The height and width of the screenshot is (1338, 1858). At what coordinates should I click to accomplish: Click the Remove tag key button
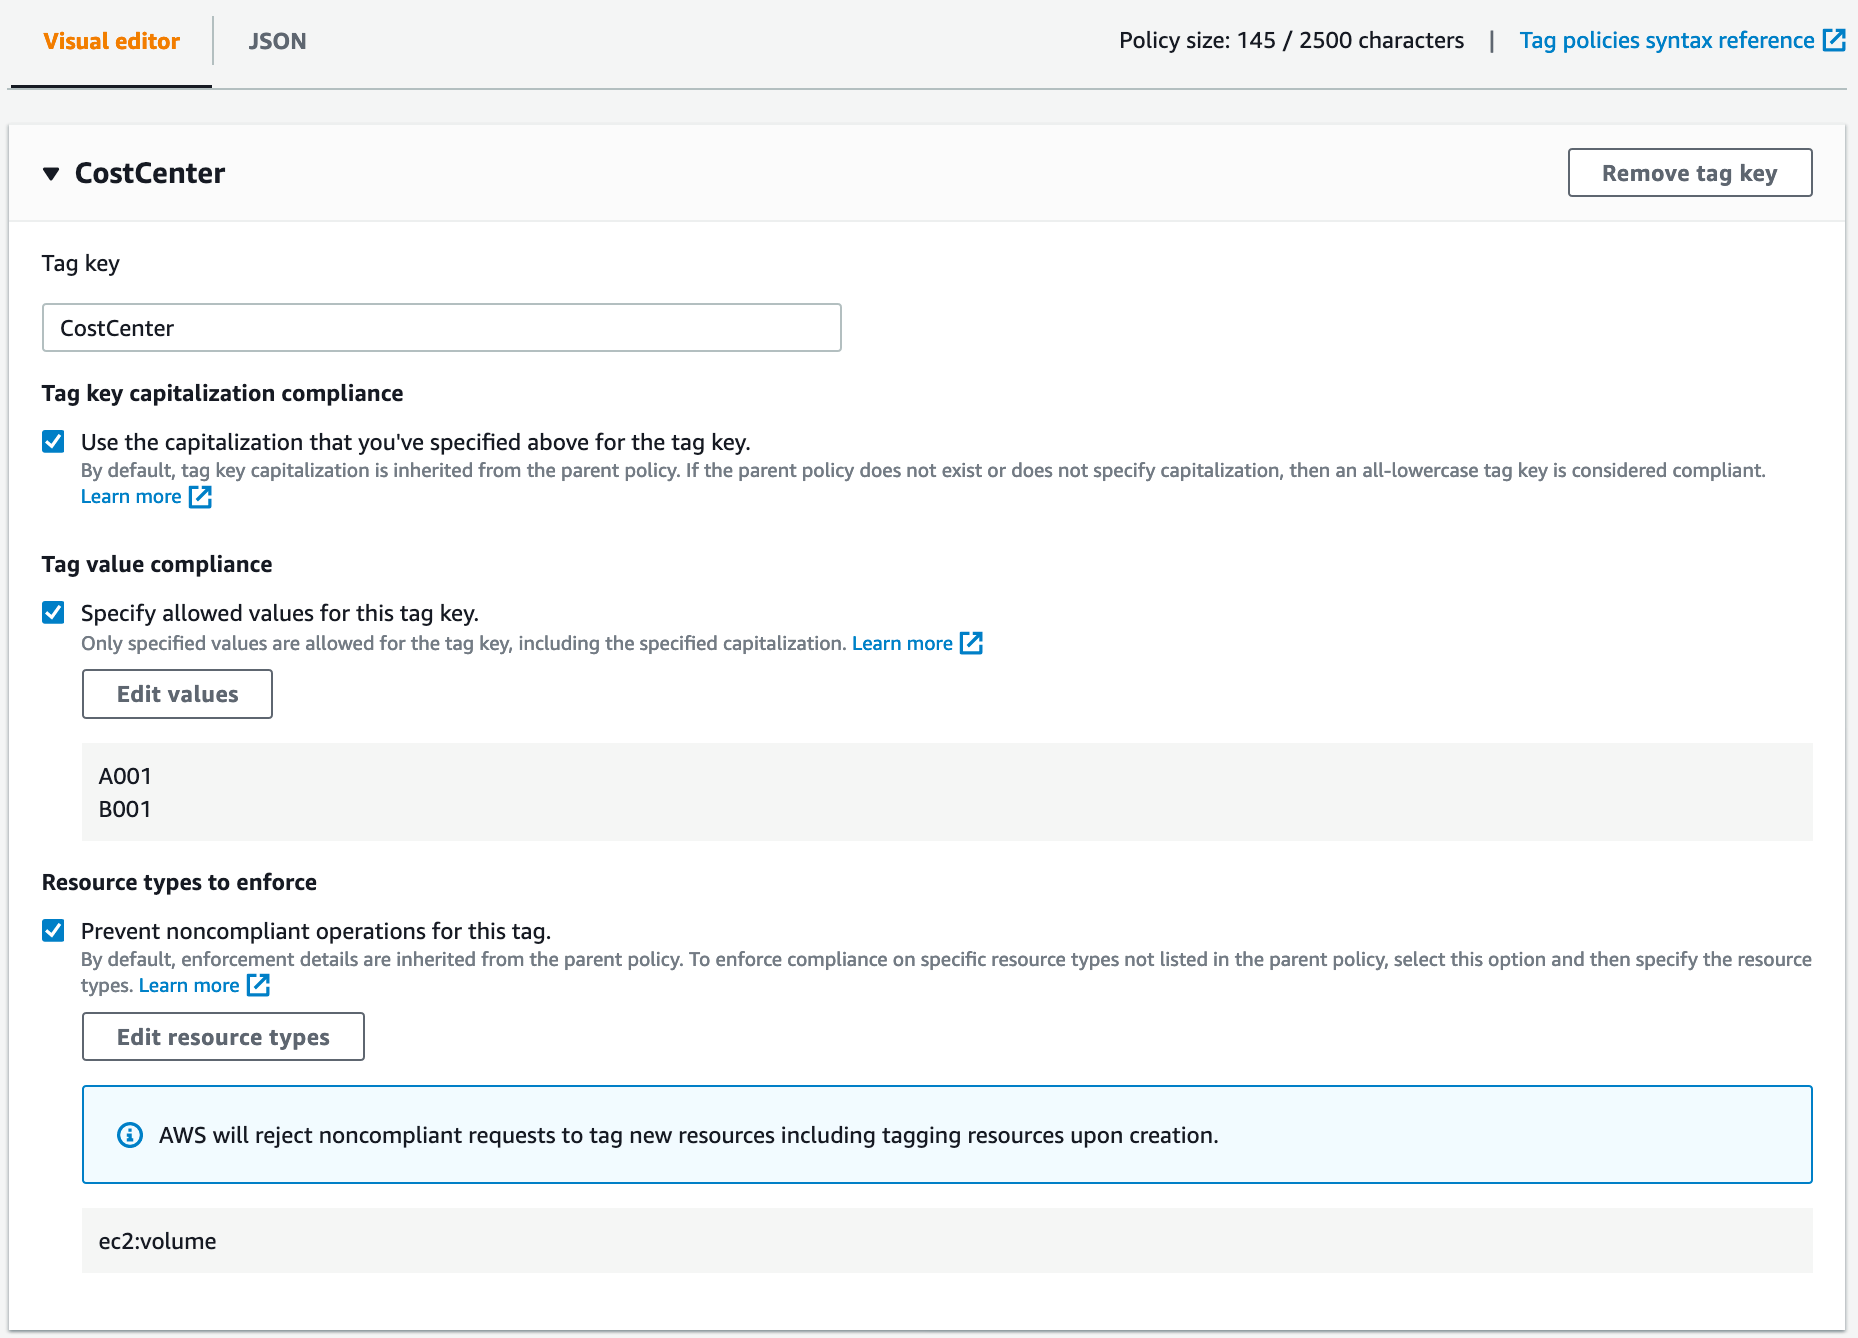coord(1689,173)
